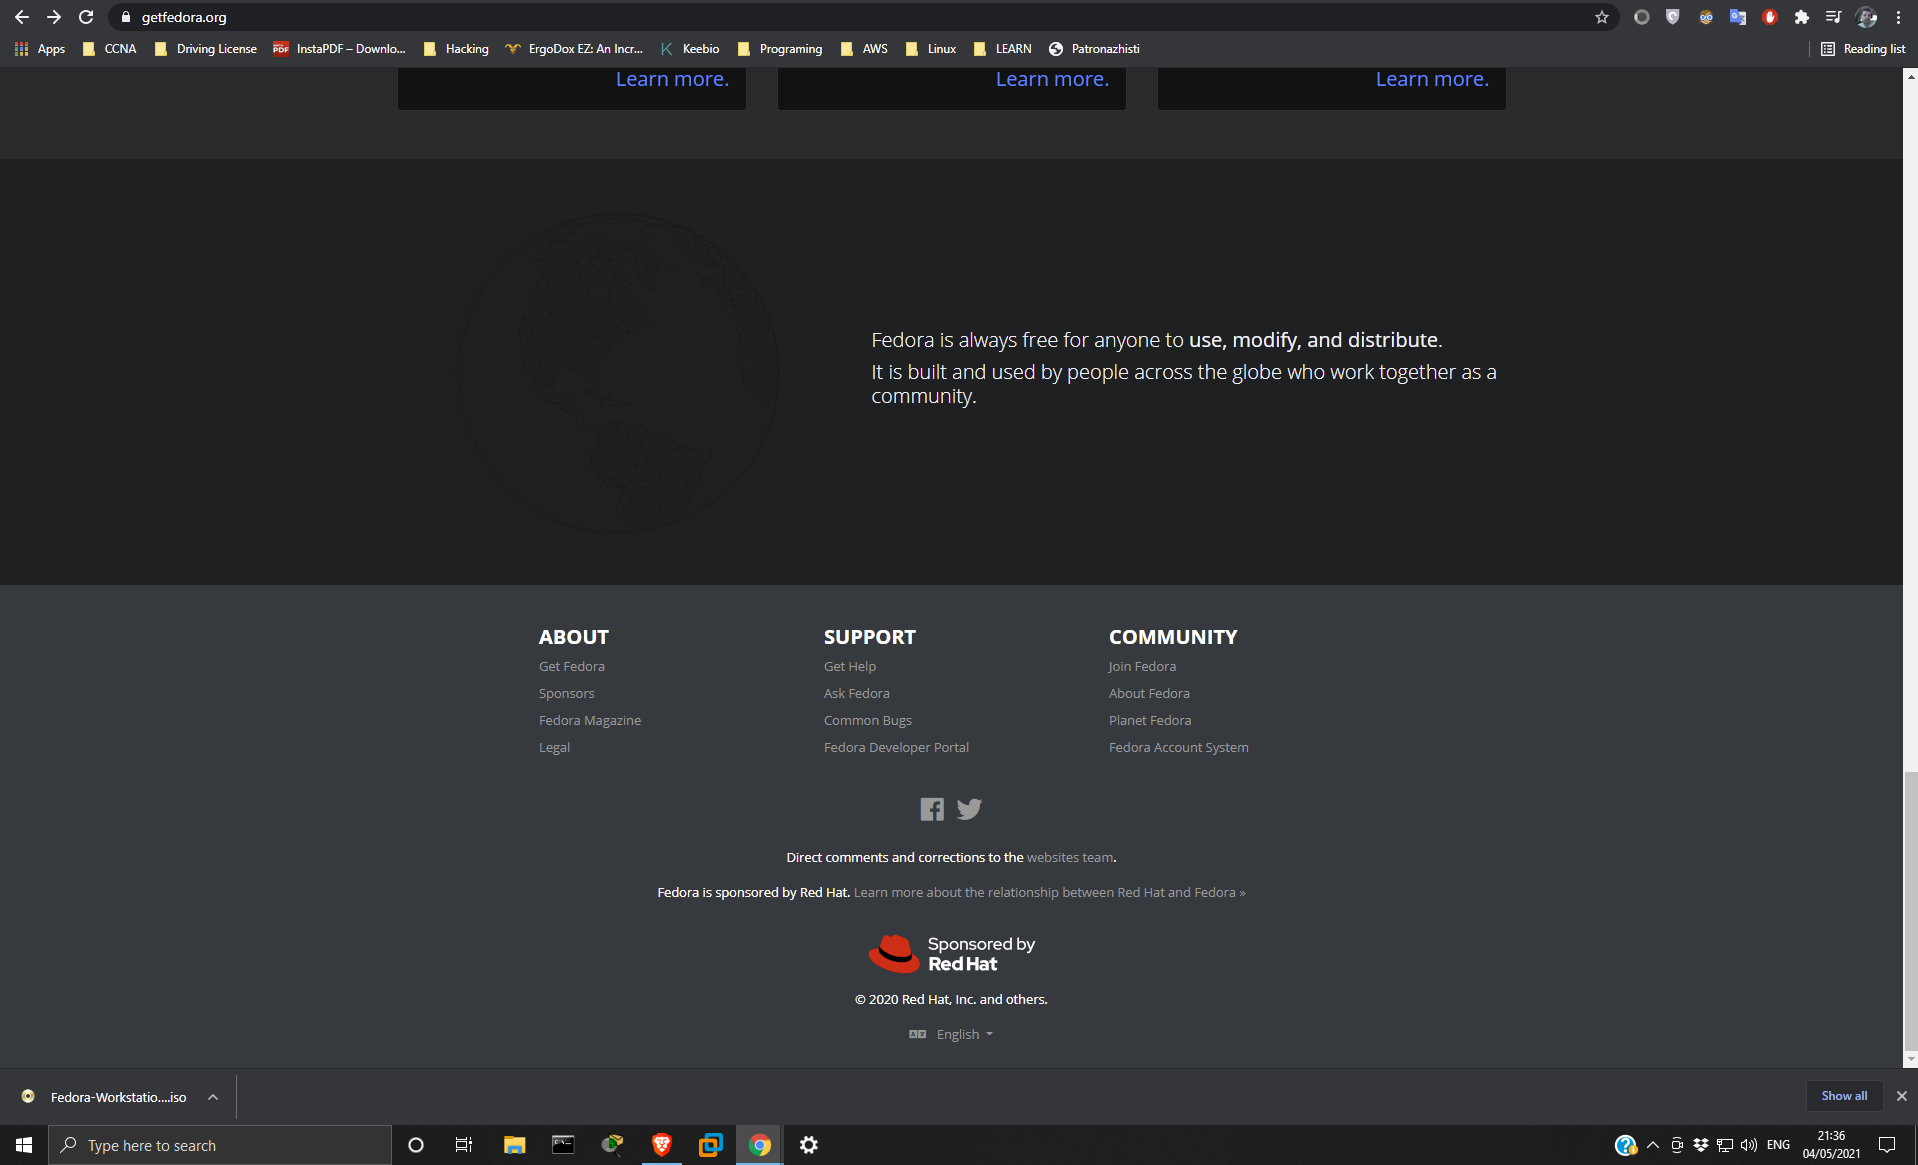Open the LEARN bookmarks folder
The image size is (1918, 1165).
click(1002, 49)
